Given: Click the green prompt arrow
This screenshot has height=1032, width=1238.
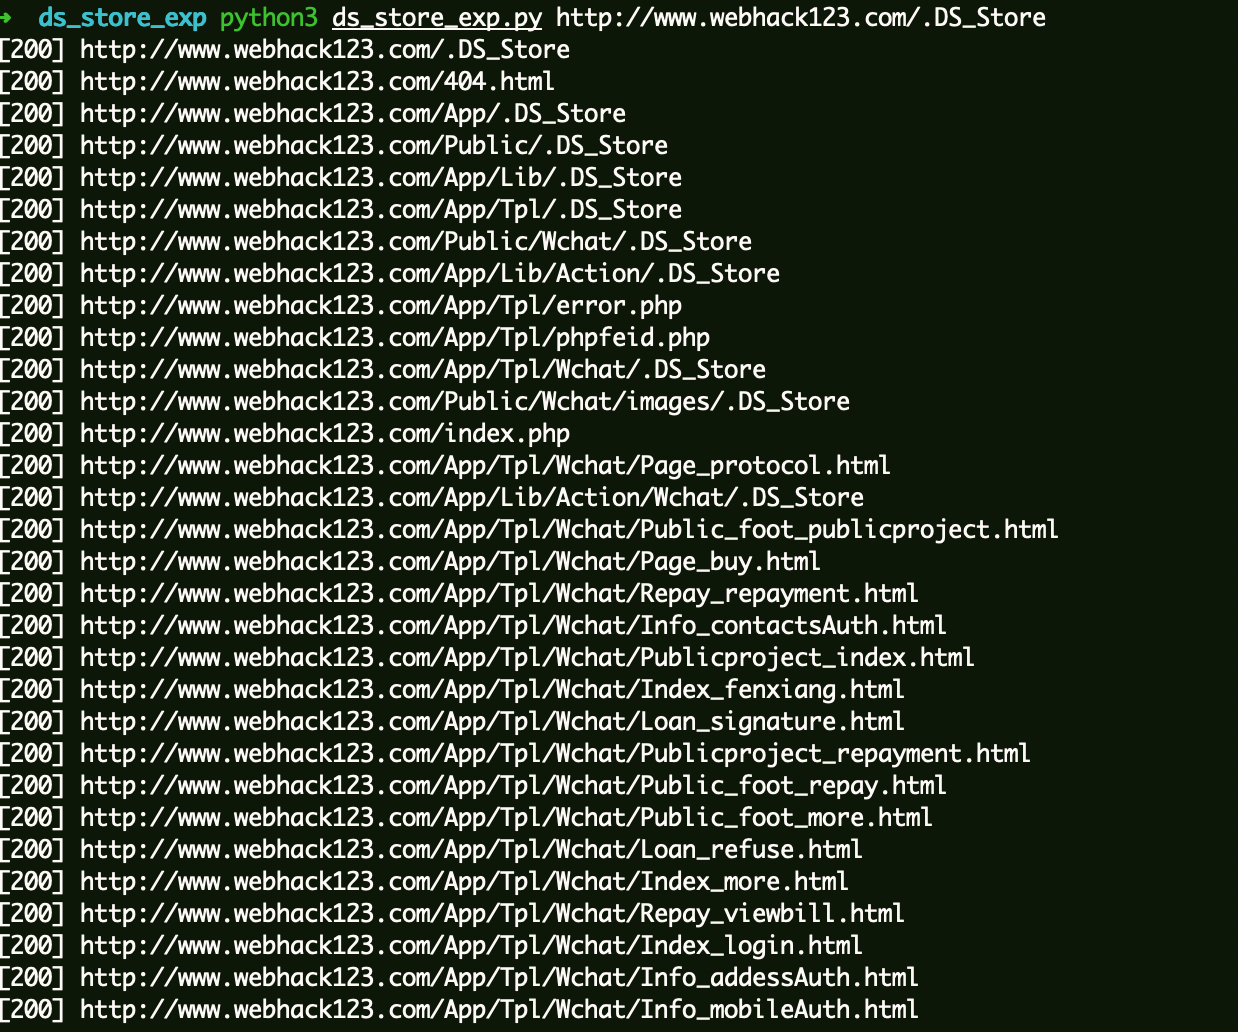Looking at the screenshot, I should [6, 18].
